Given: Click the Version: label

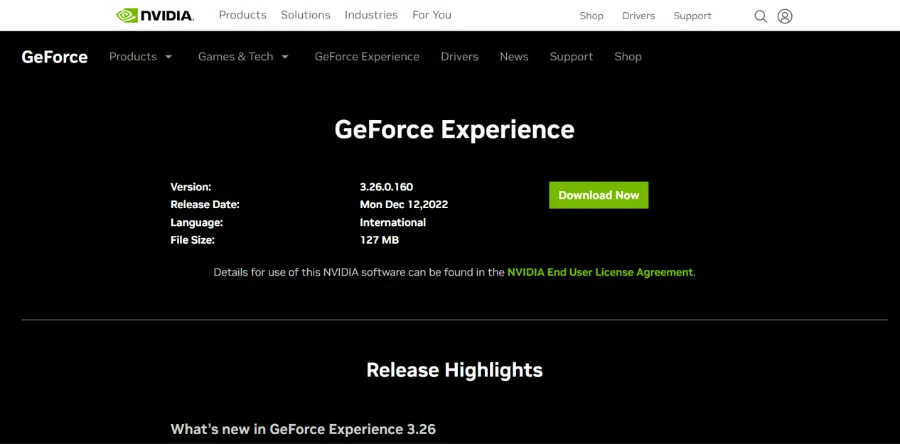Looking at the screenshot, I should [x=191, y=187].
